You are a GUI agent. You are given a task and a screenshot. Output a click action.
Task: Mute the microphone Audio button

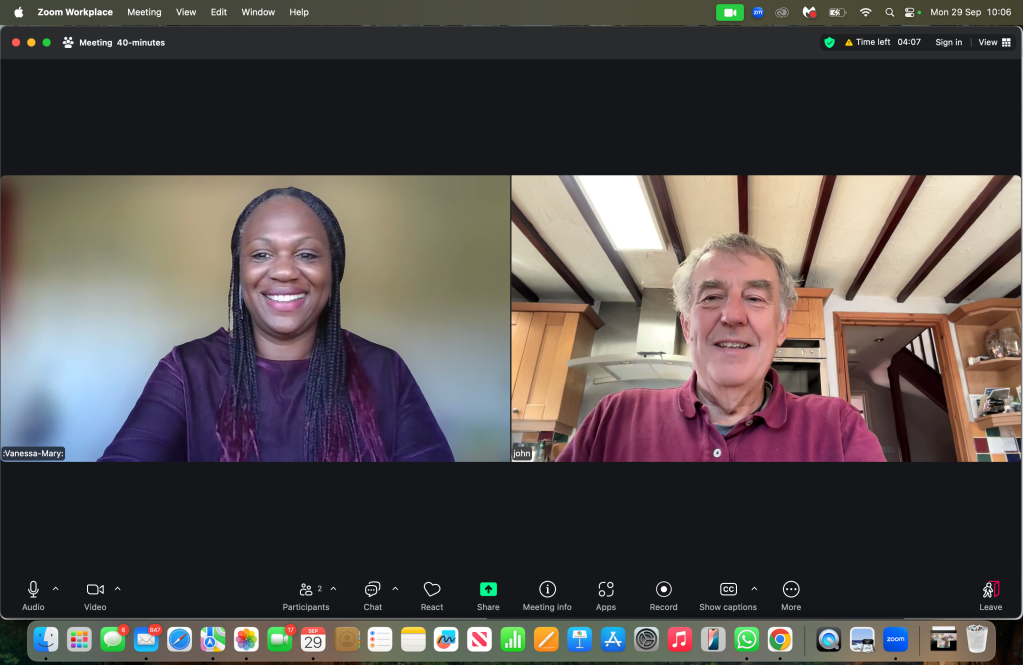coord(33,590)
